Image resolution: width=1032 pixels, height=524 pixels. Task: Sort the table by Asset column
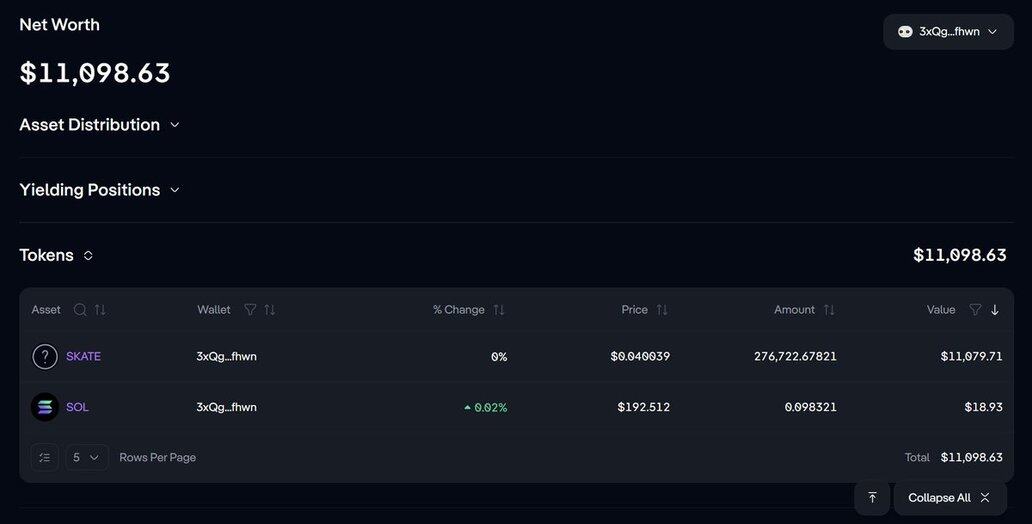point(100,310)
